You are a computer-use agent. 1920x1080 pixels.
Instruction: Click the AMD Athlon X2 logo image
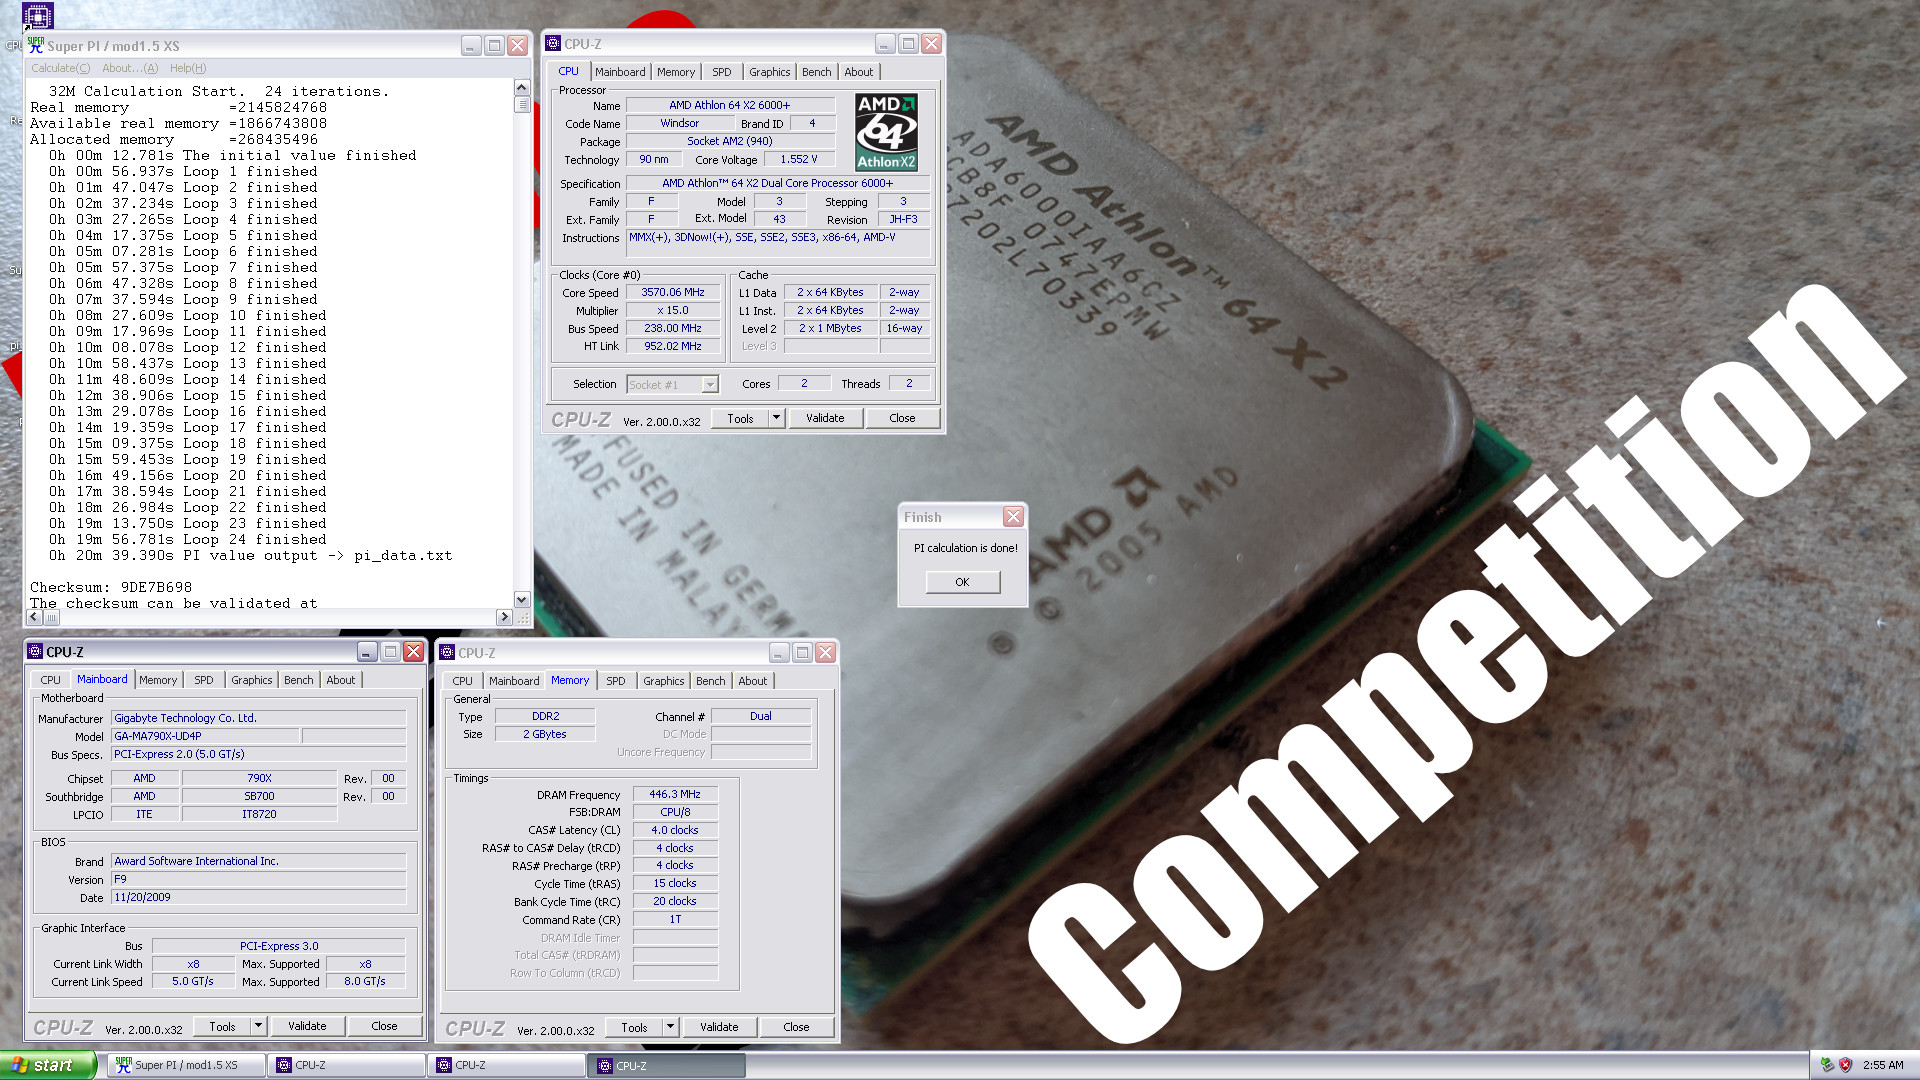click(886, 132)
